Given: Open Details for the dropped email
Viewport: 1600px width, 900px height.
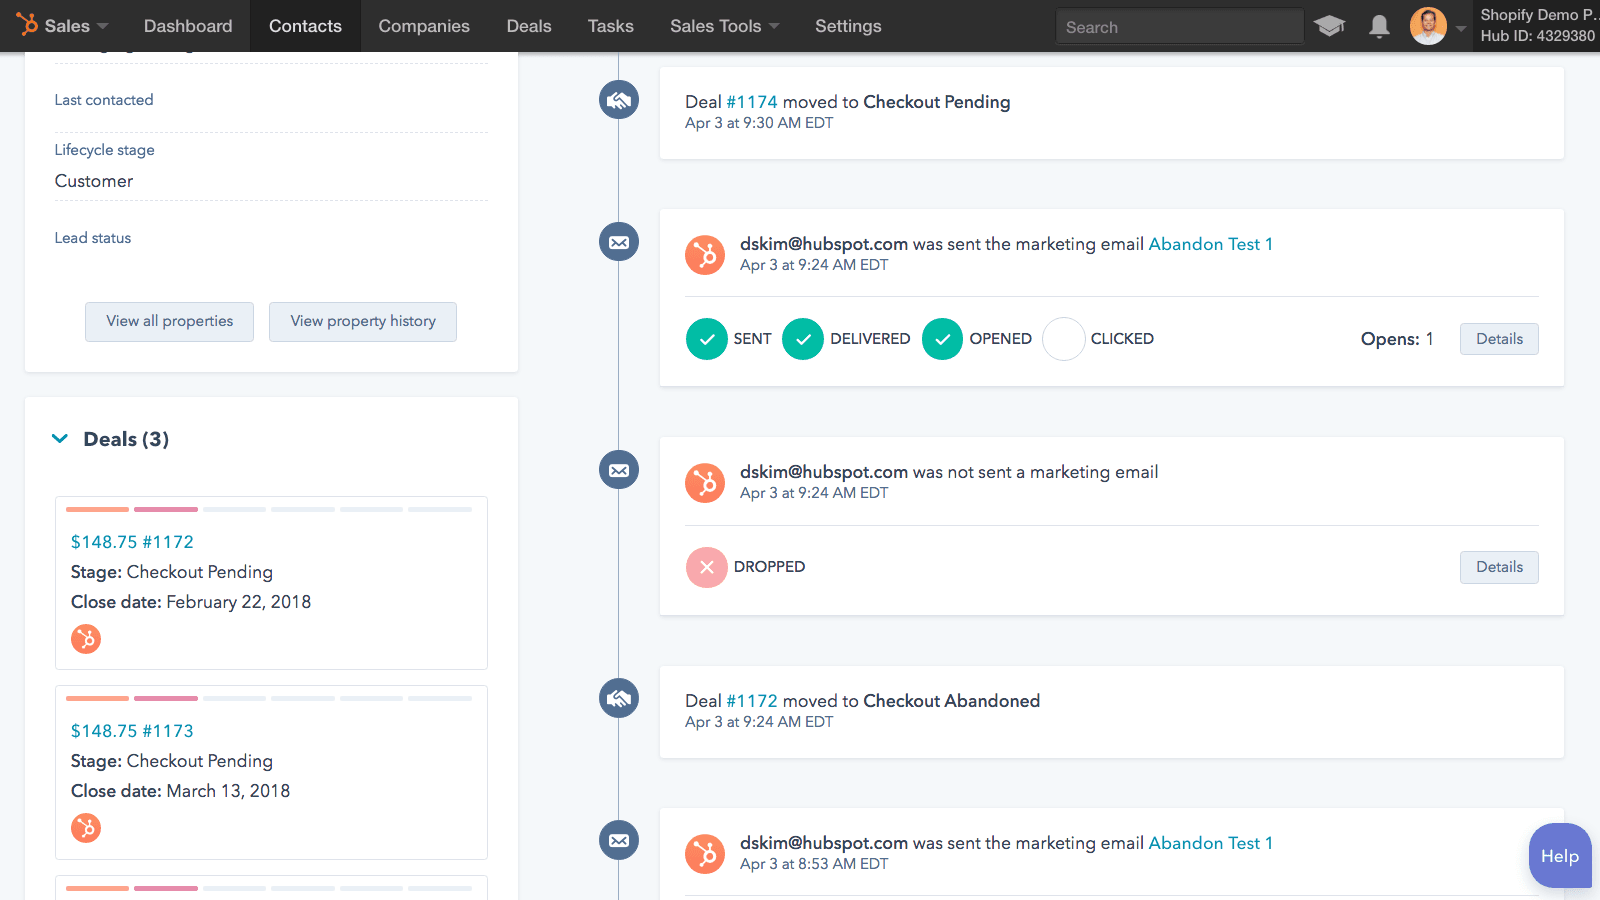Looking at the screenshot, I should click(1499, 567).
